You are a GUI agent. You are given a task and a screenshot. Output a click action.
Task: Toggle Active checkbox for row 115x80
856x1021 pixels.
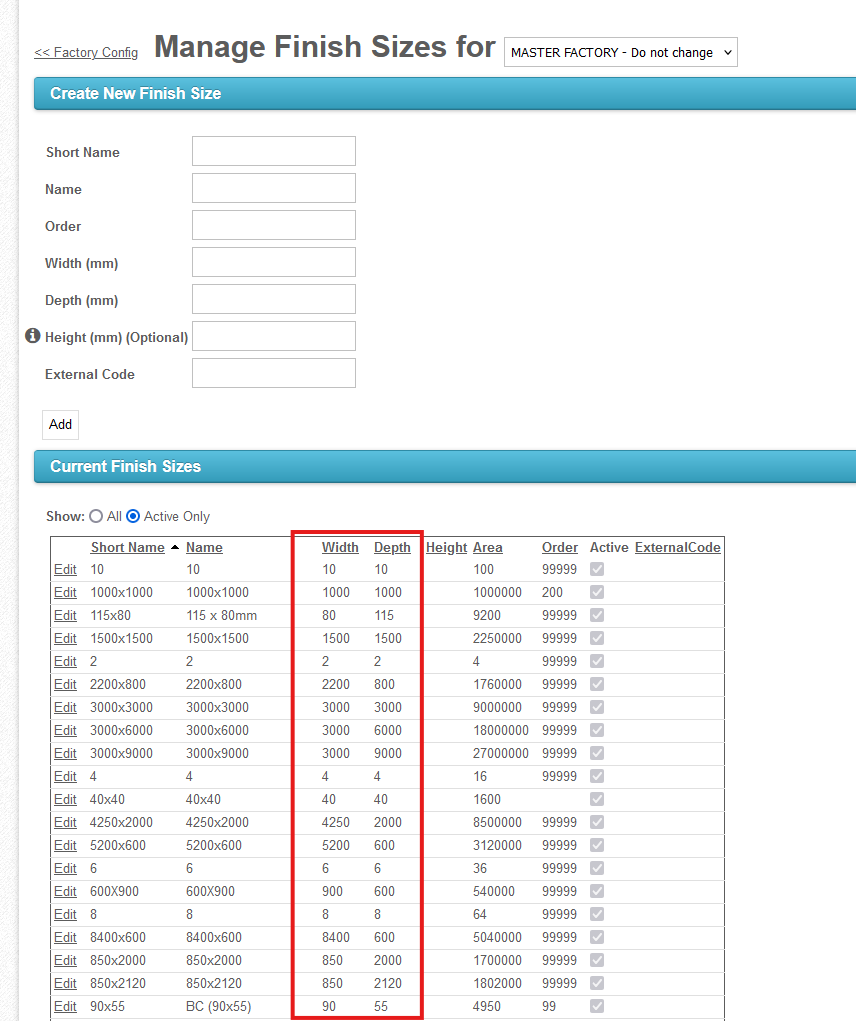point(597,615)
